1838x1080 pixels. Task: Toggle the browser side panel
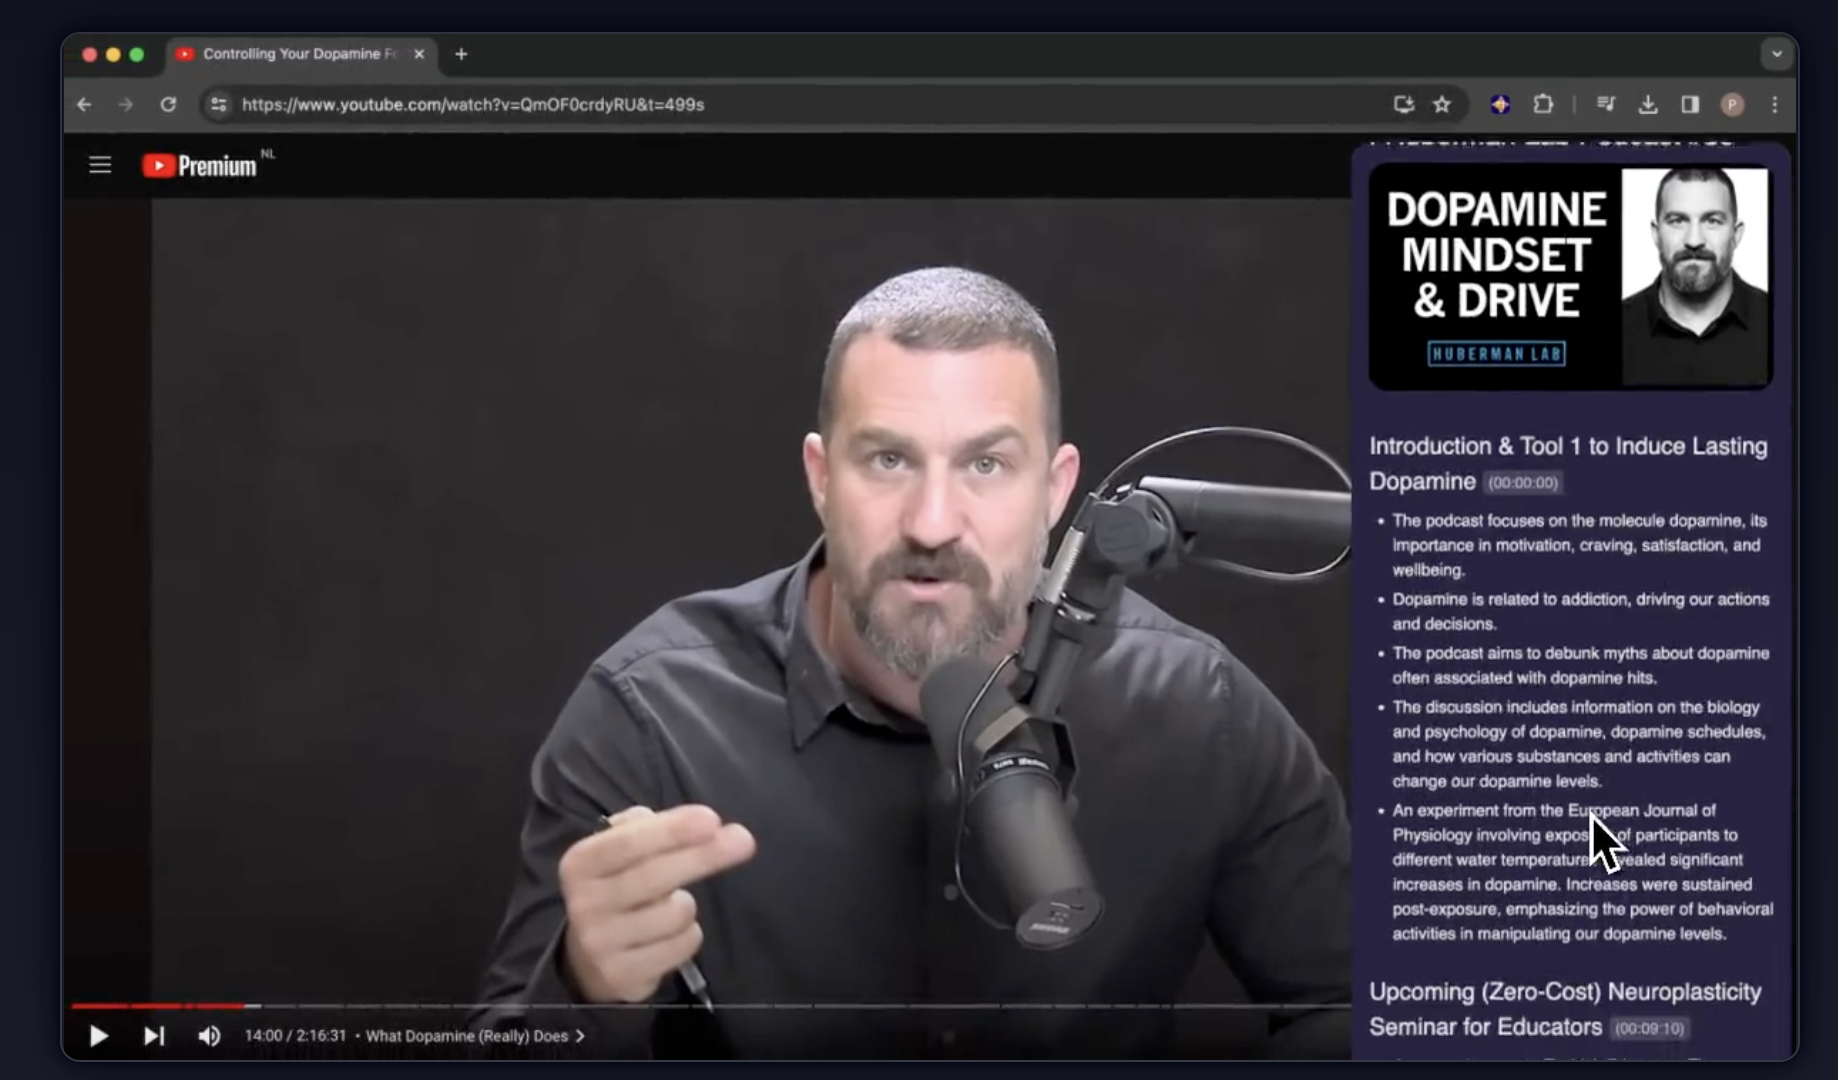[1690, 104]
